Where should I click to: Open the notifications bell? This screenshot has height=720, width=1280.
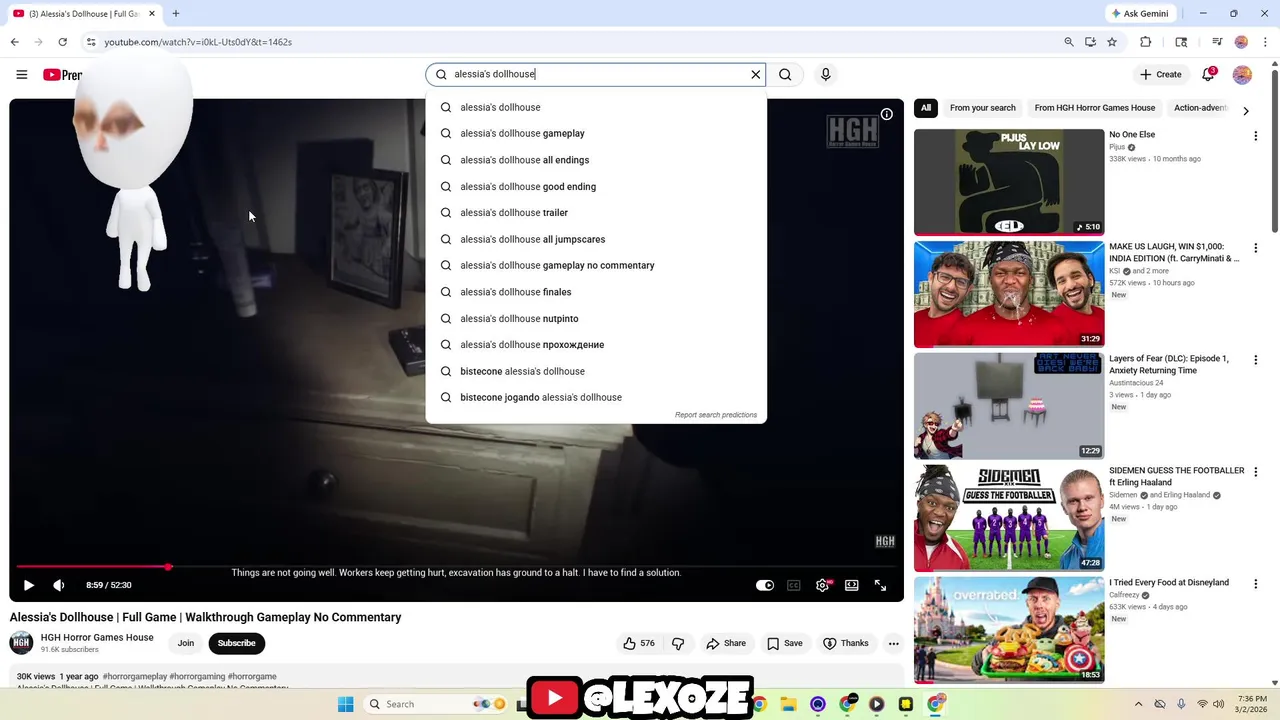coord(1207,74)
